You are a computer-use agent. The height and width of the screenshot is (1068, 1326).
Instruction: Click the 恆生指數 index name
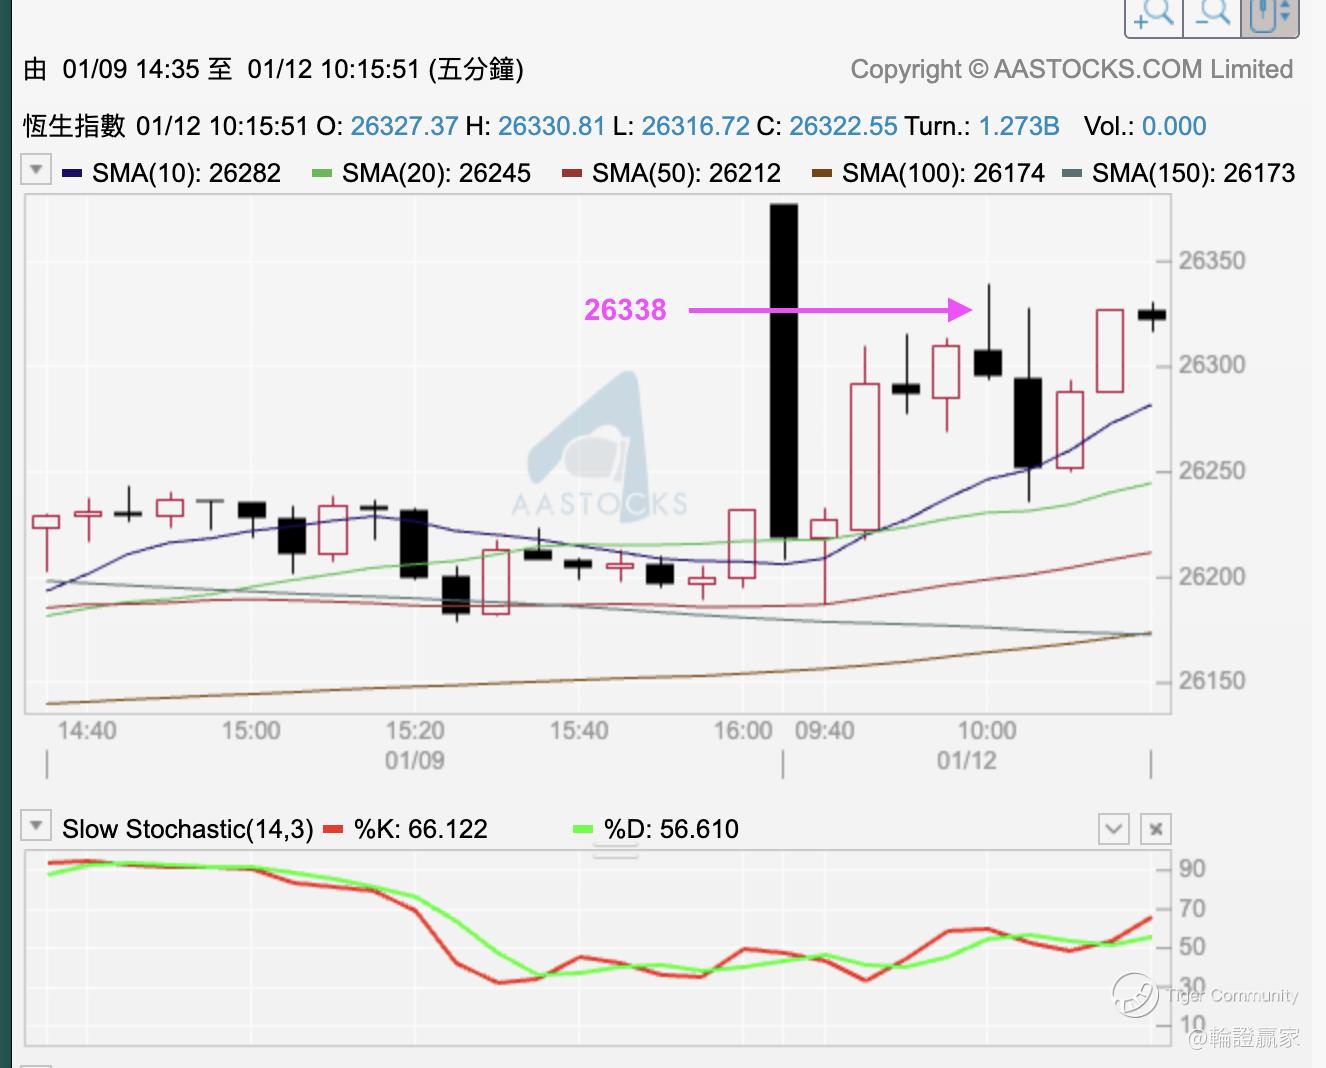(75, 126)
